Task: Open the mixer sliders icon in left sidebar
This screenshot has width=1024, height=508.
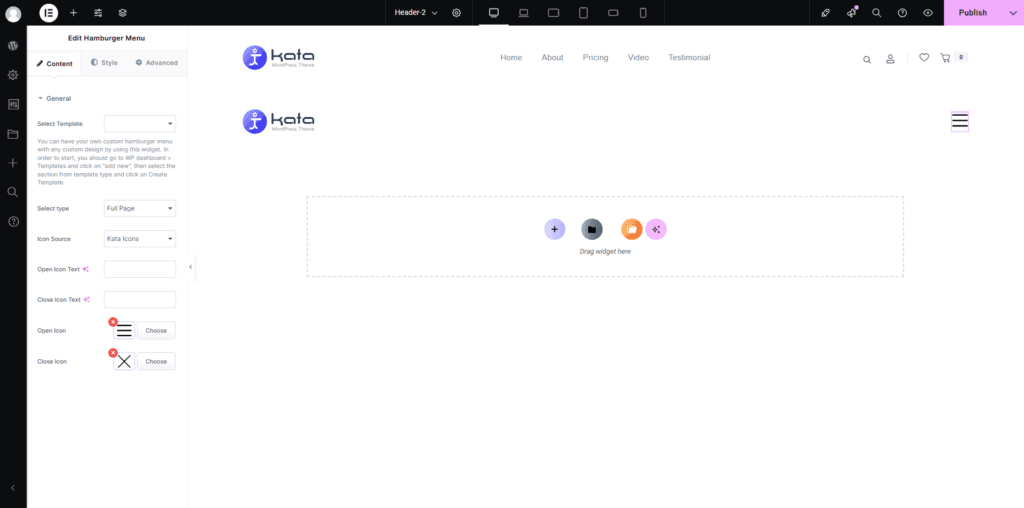Action: [x=13, y=104]
